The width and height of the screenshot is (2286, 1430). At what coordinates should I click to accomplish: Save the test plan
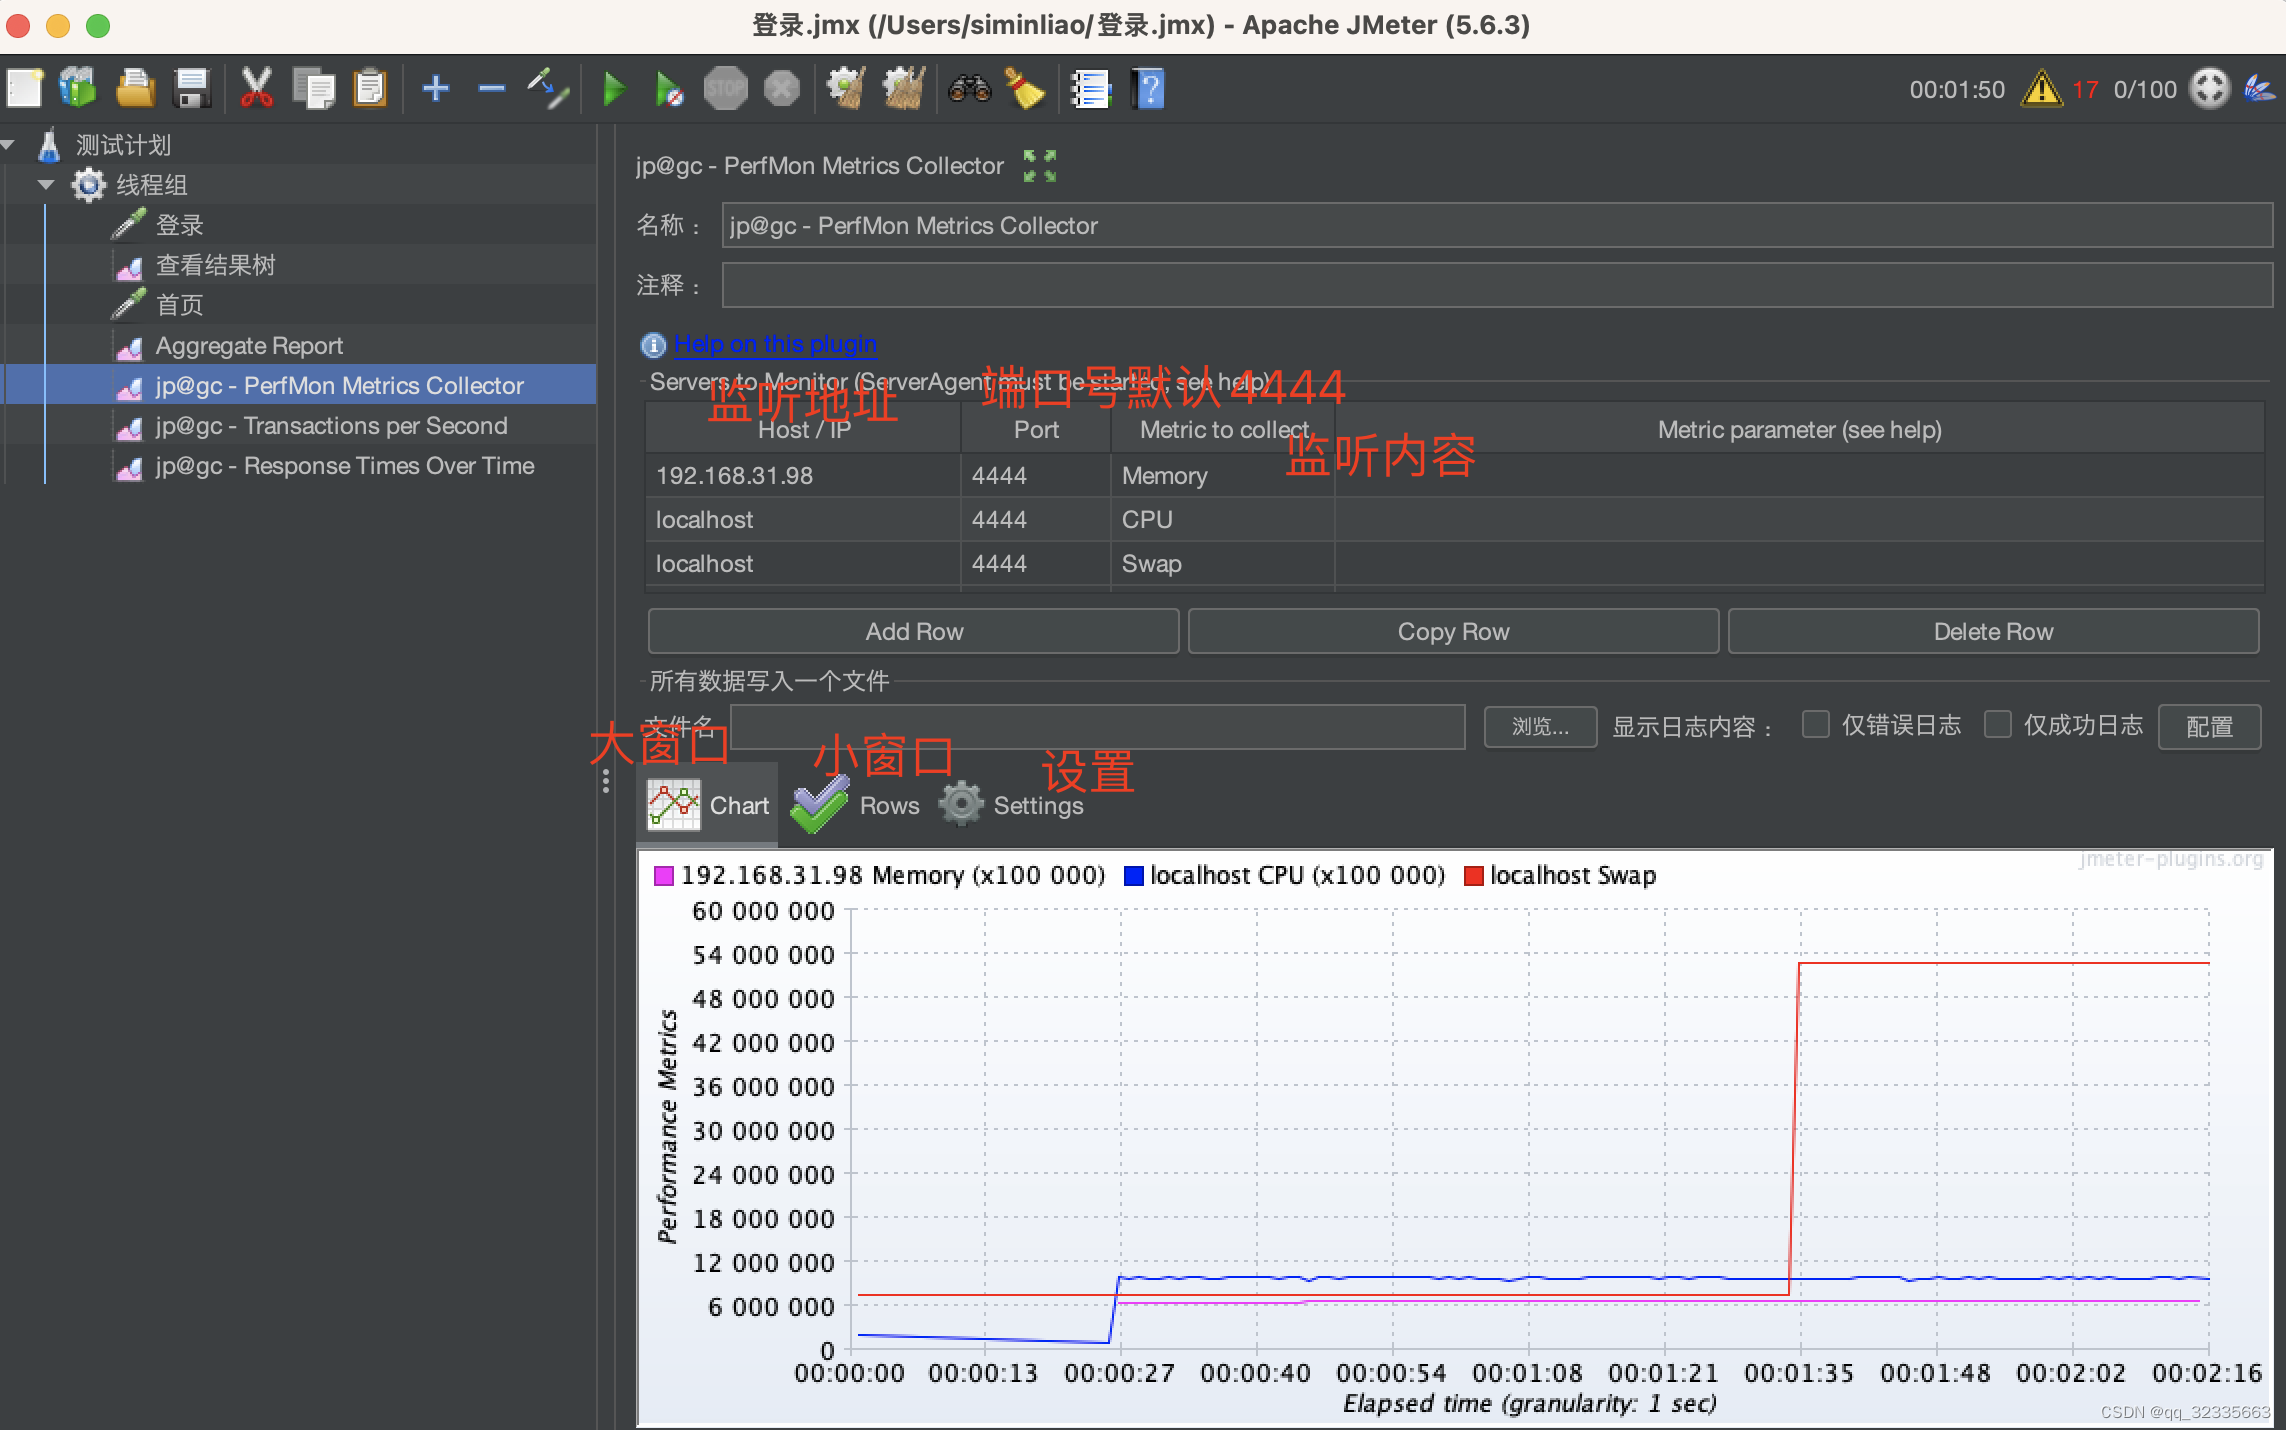pyautogui.click(x=192, y=88)
